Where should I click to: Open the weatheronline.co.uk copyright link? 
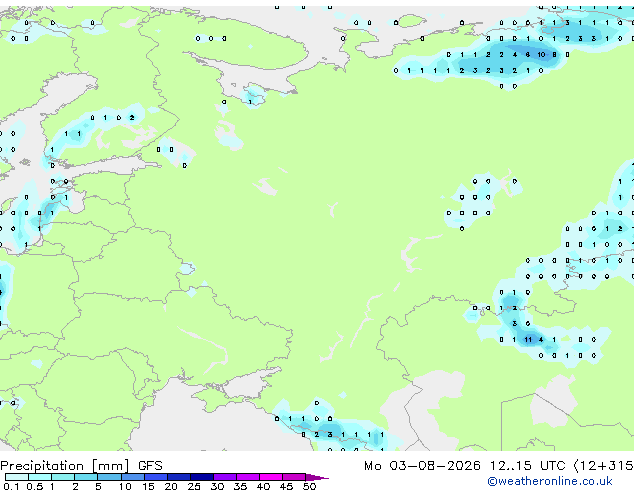coord(550,481)
